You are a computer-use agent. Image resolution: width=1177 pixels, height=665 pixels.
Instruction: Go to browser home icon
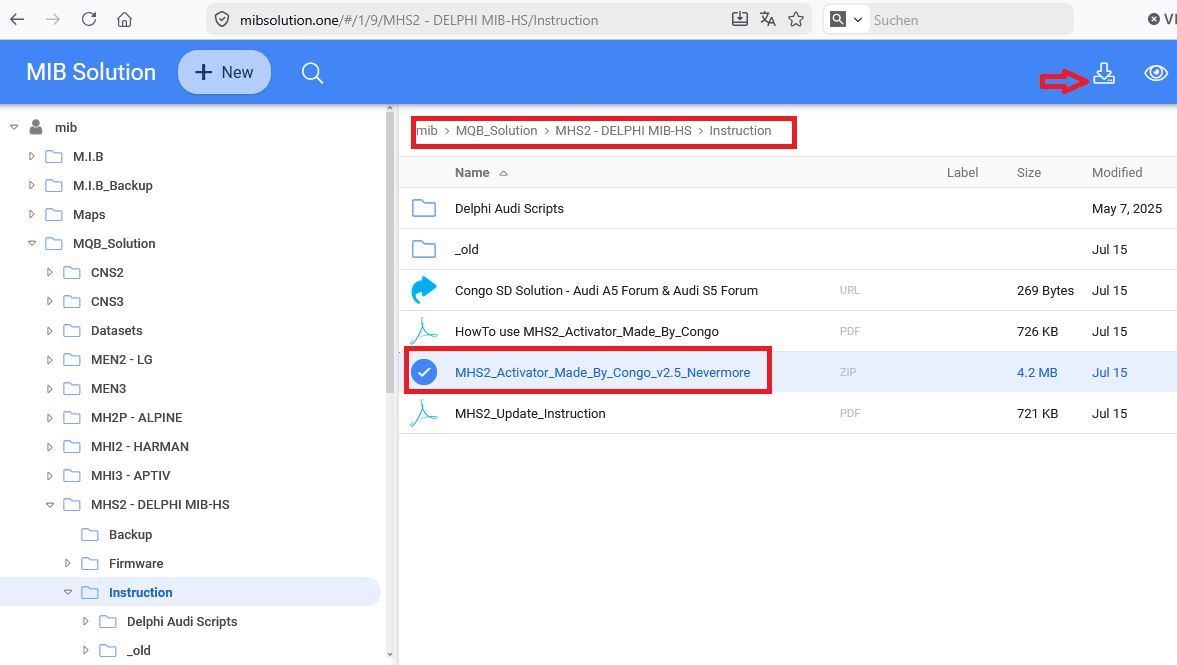[x=125, y=20]
